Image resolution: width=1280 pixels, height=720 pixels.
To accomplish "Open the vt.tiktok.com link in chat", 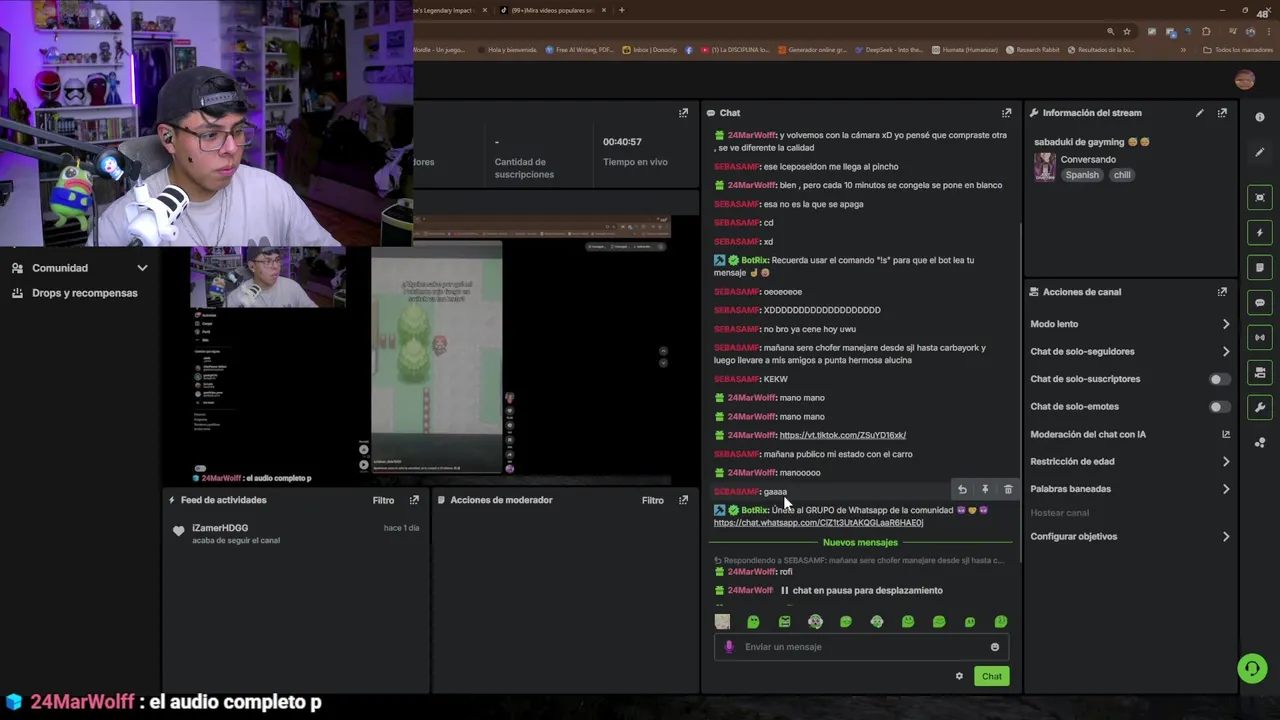I will (x=842, y=435).
